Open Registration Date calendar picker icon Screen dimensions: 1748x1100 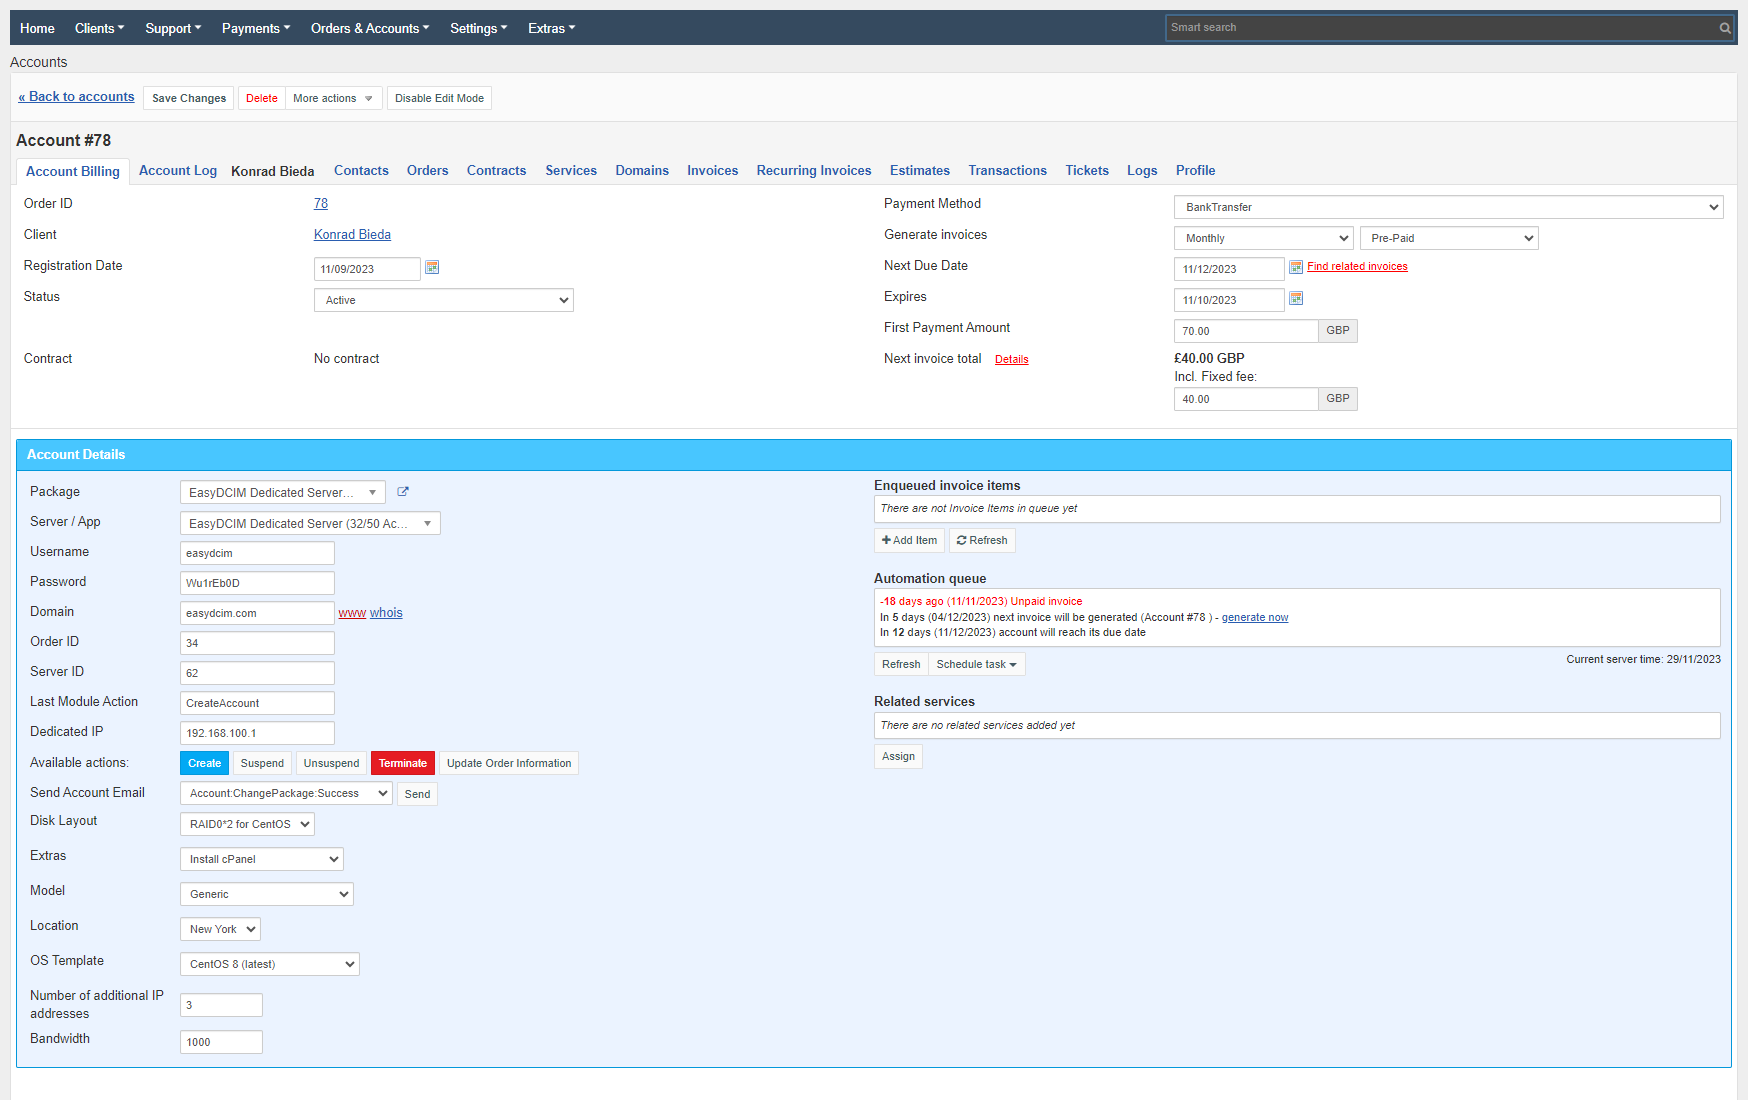point(432,267)
